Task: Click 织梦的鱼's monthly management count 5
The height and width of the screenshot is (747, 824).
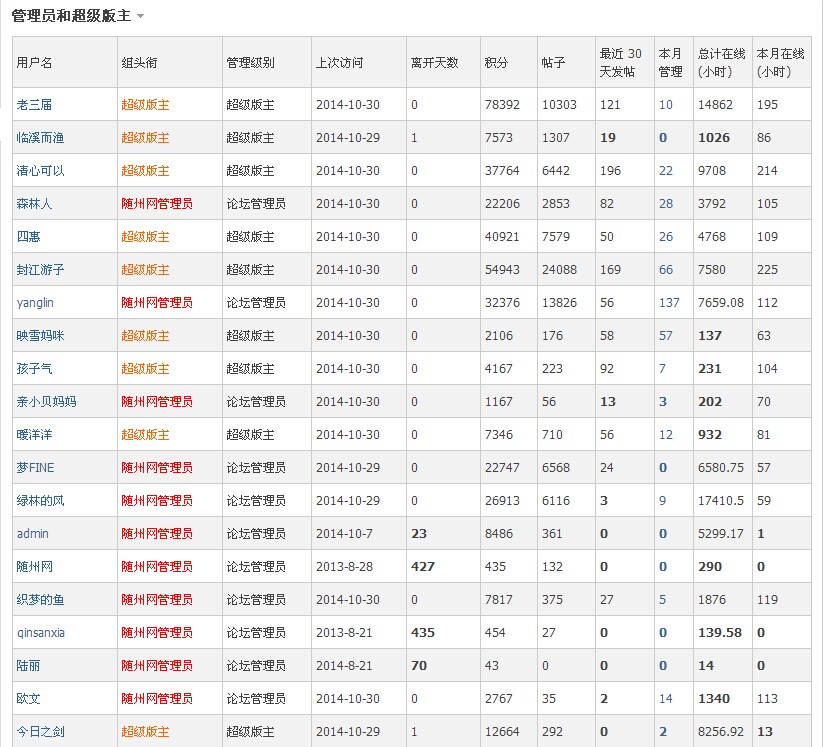Action: (x=662, y=600)
